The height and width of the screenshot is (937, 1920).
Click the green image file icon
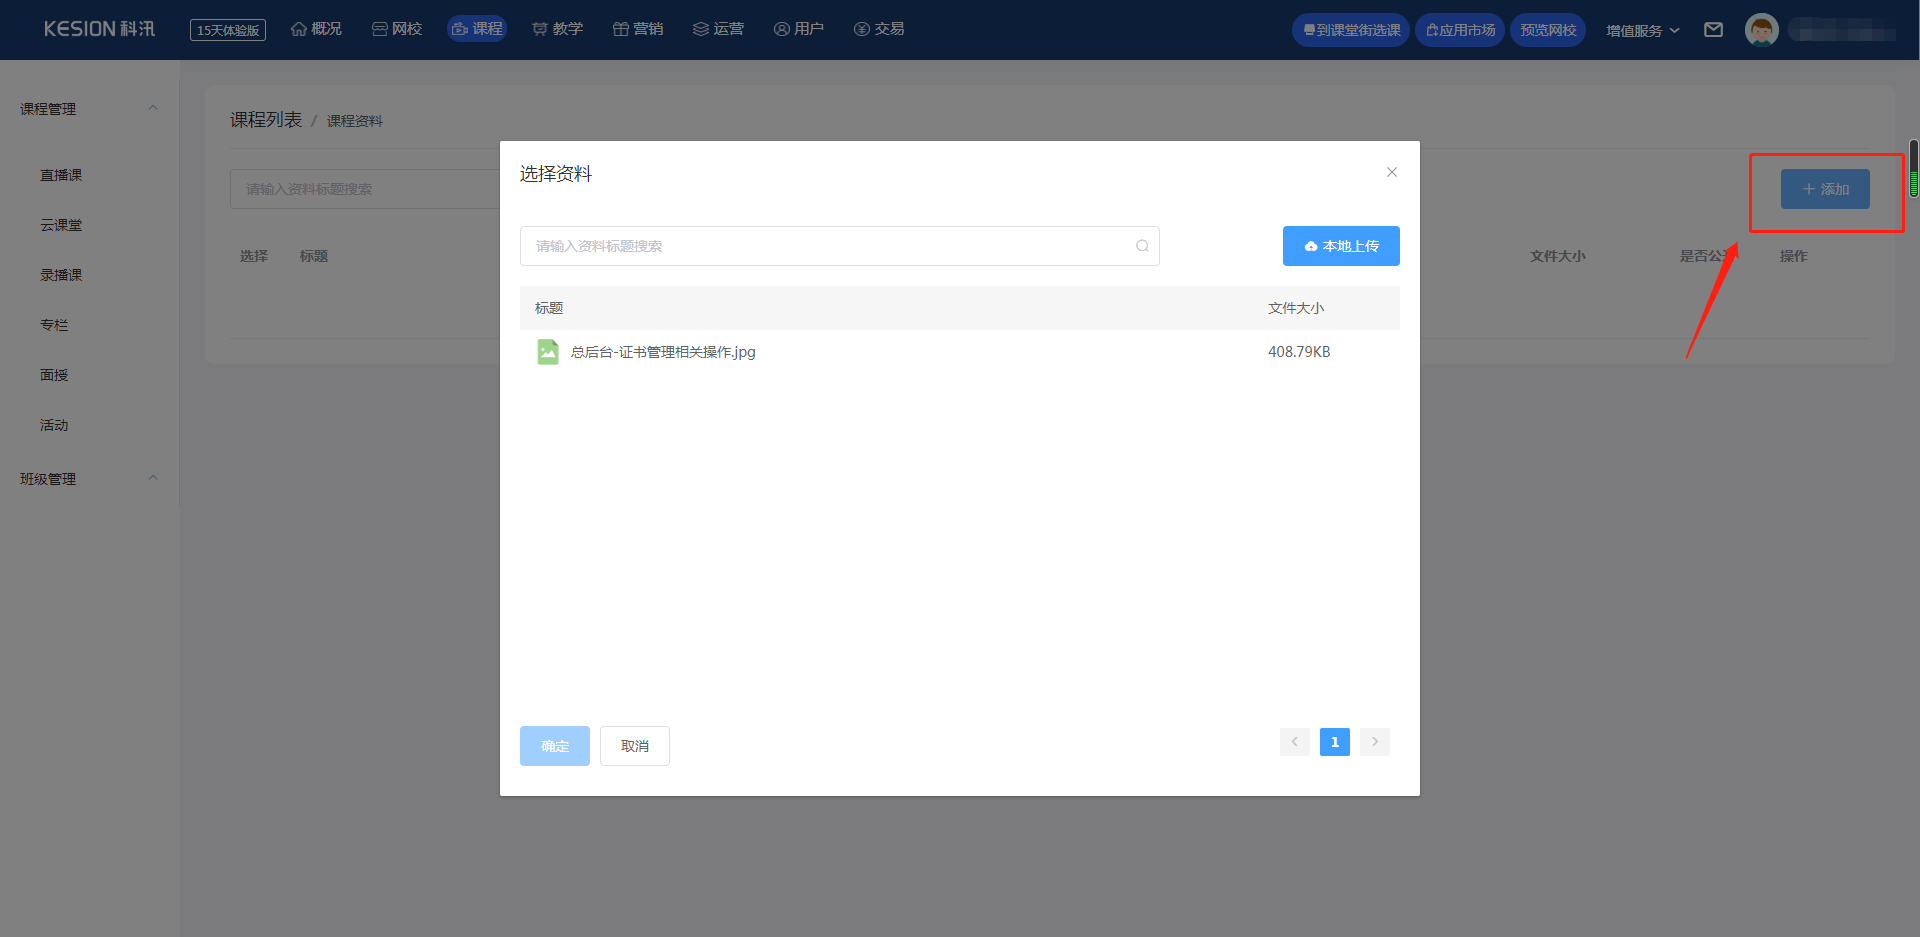pos(548,352)
